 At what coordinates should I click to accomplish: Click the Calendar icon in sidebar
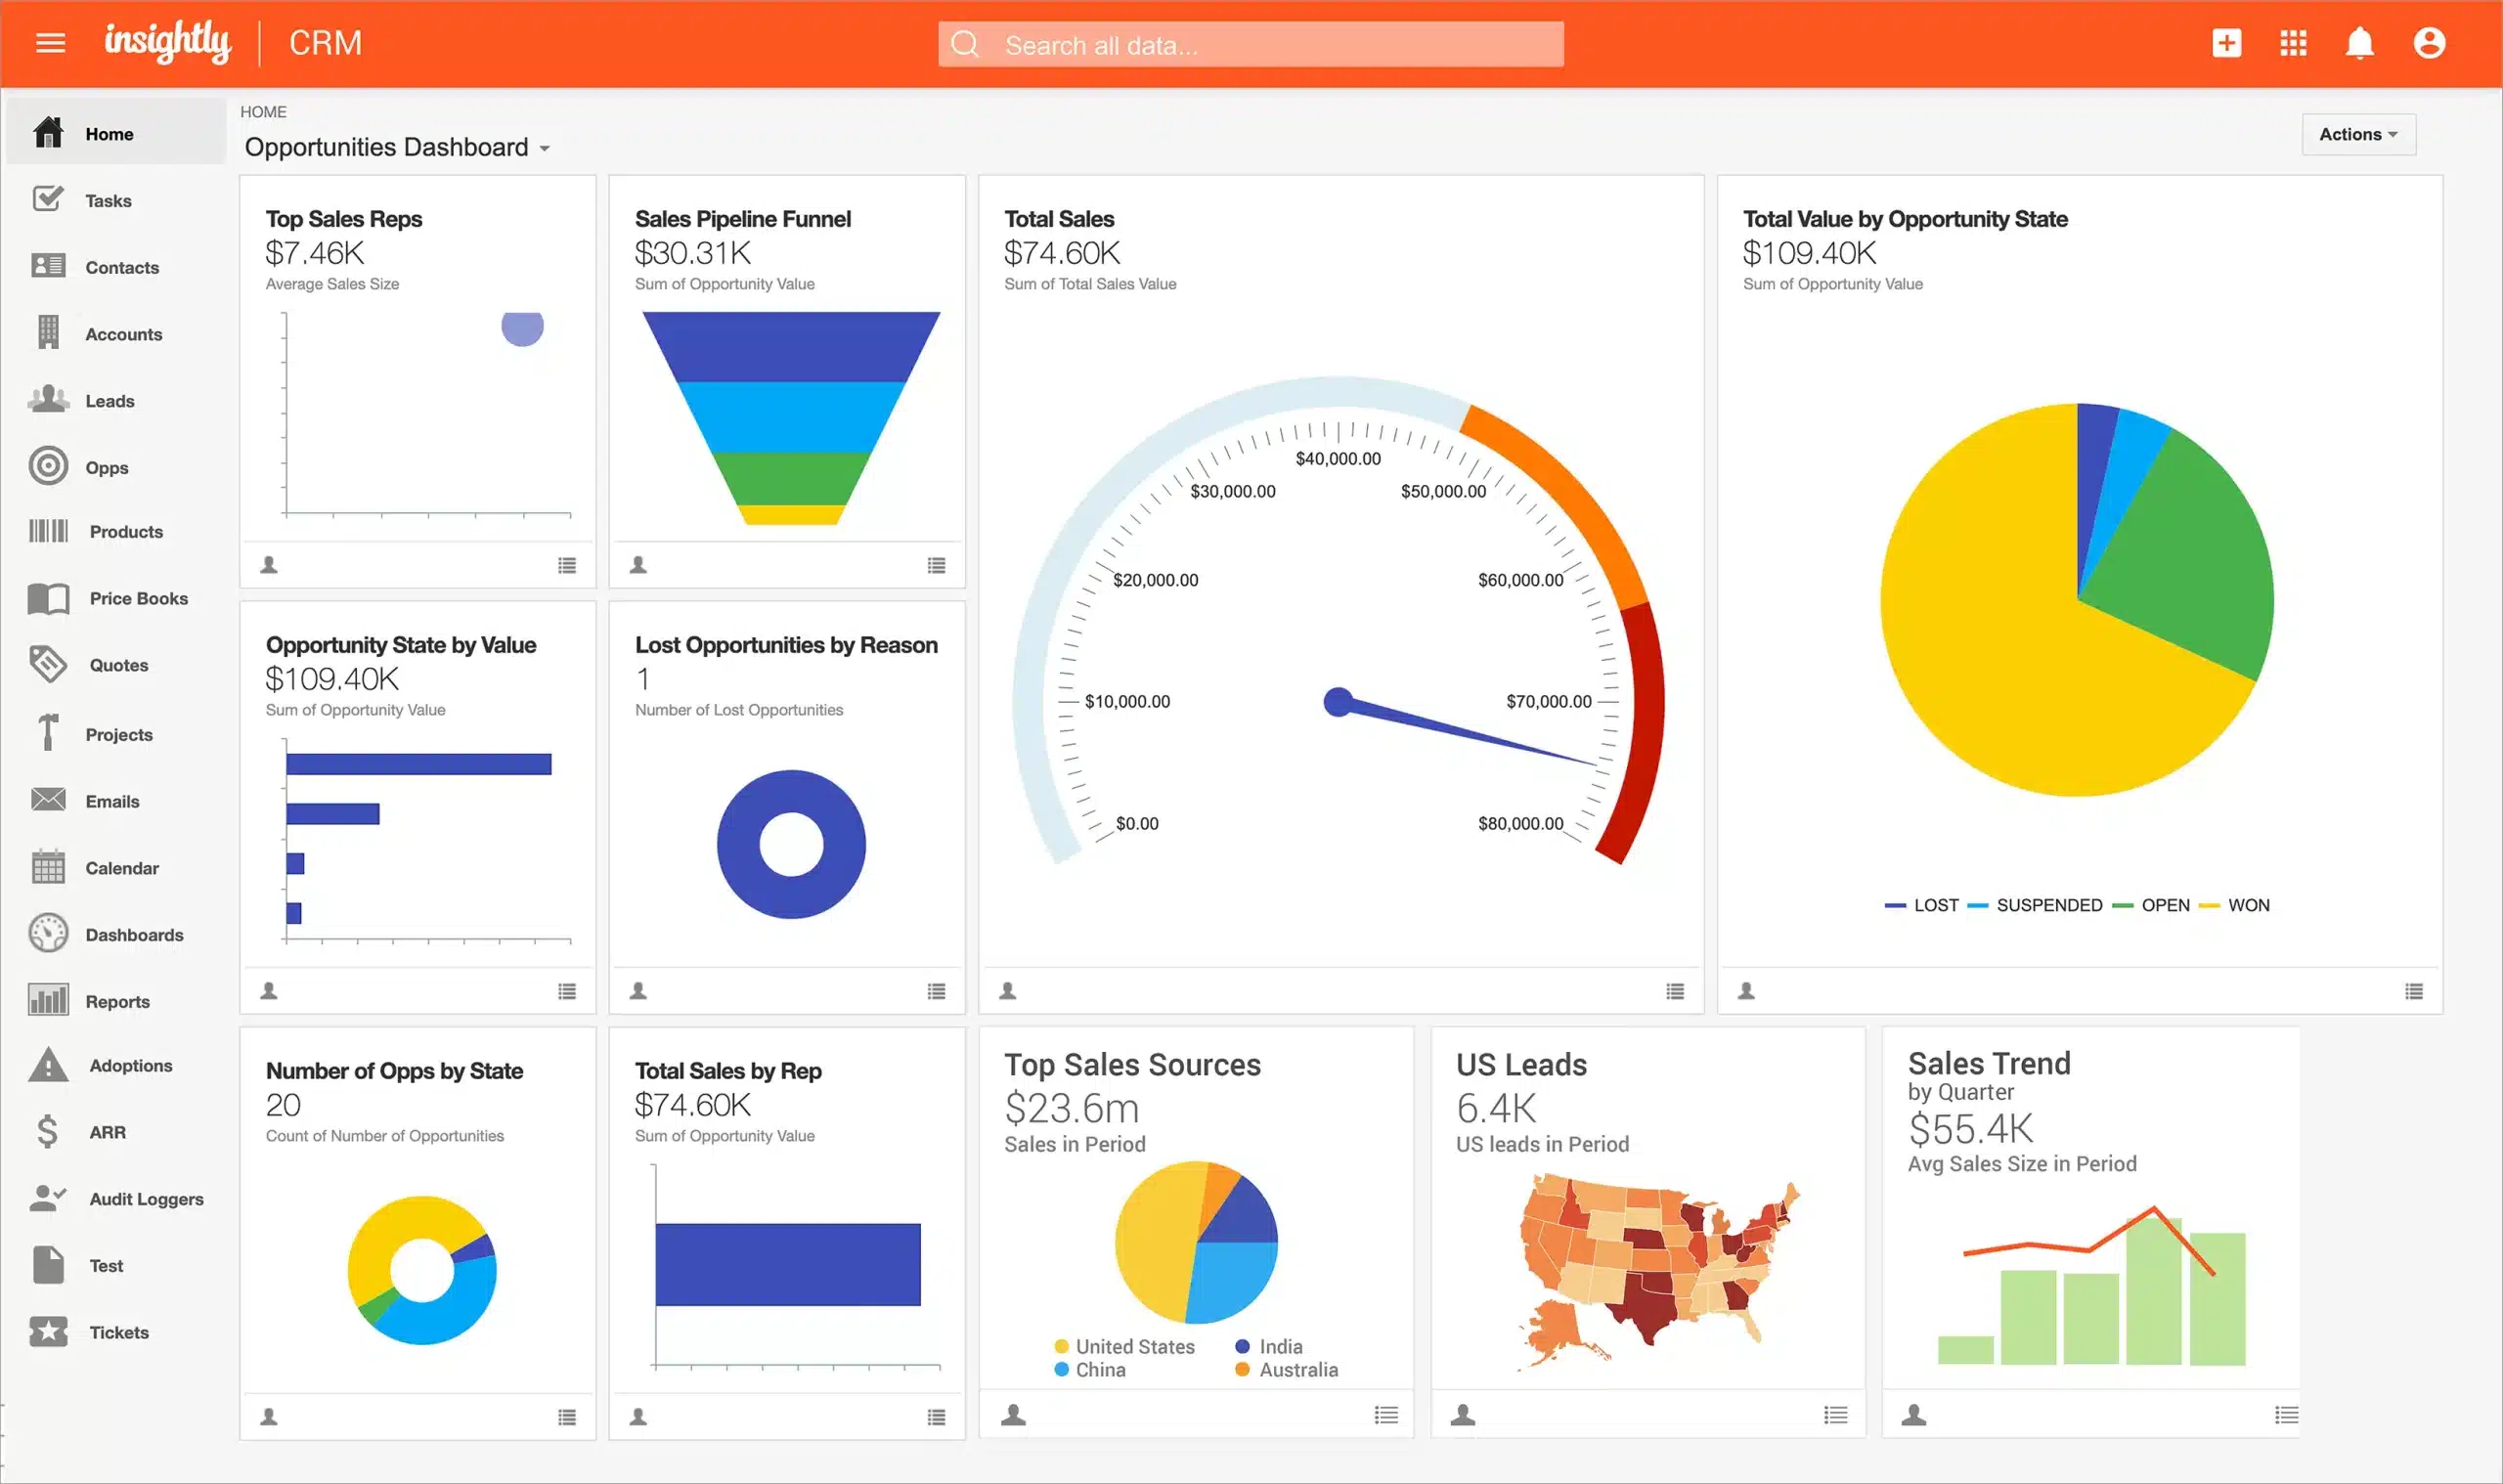(46, 866)
